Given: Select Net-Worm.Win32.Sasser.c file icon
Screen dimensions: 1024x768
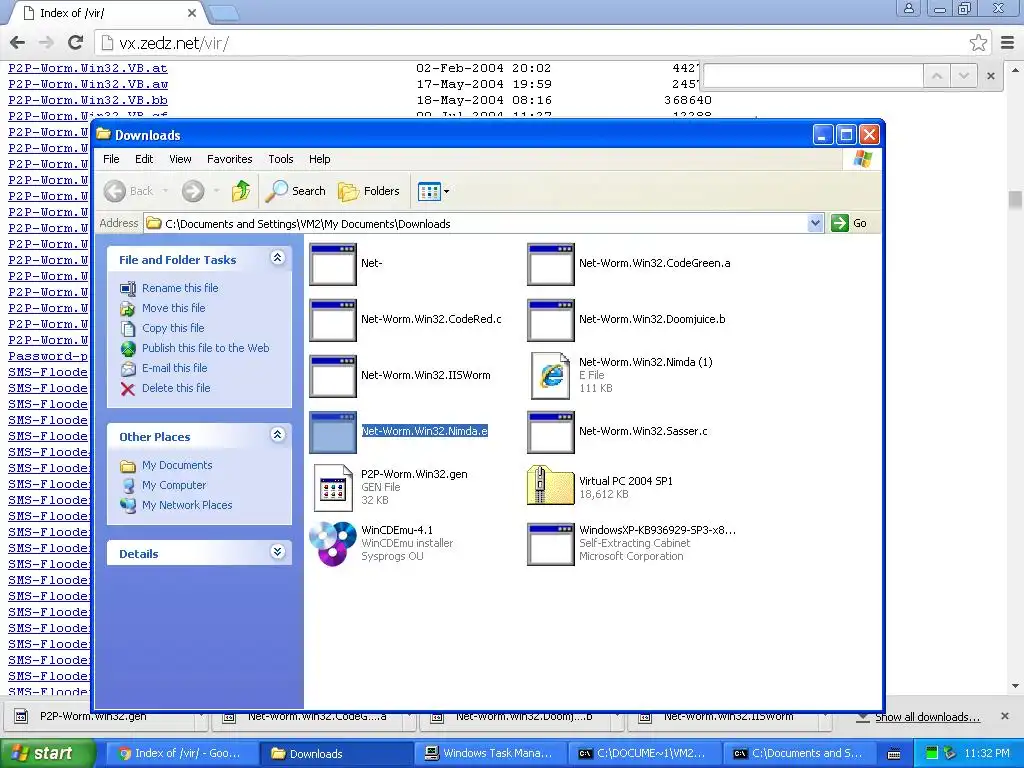Looking at the screenshot, I should point(551,432).
